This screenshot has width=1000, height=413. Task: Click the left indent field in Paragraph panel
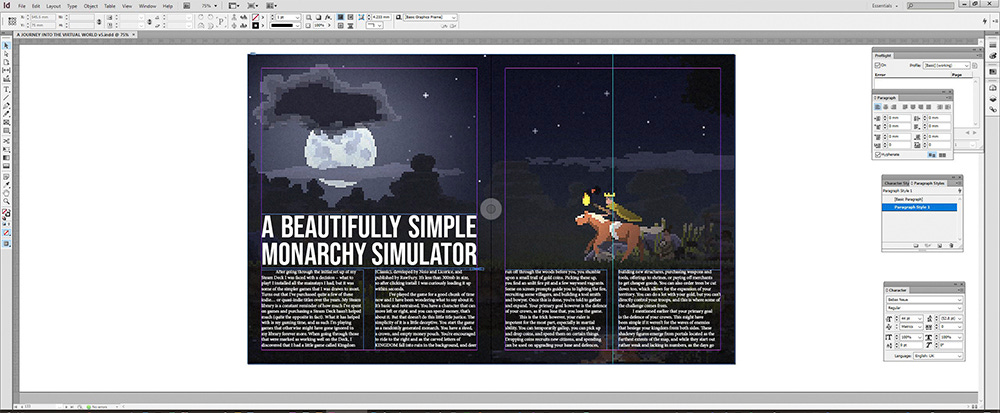click(x=899, y=118)
